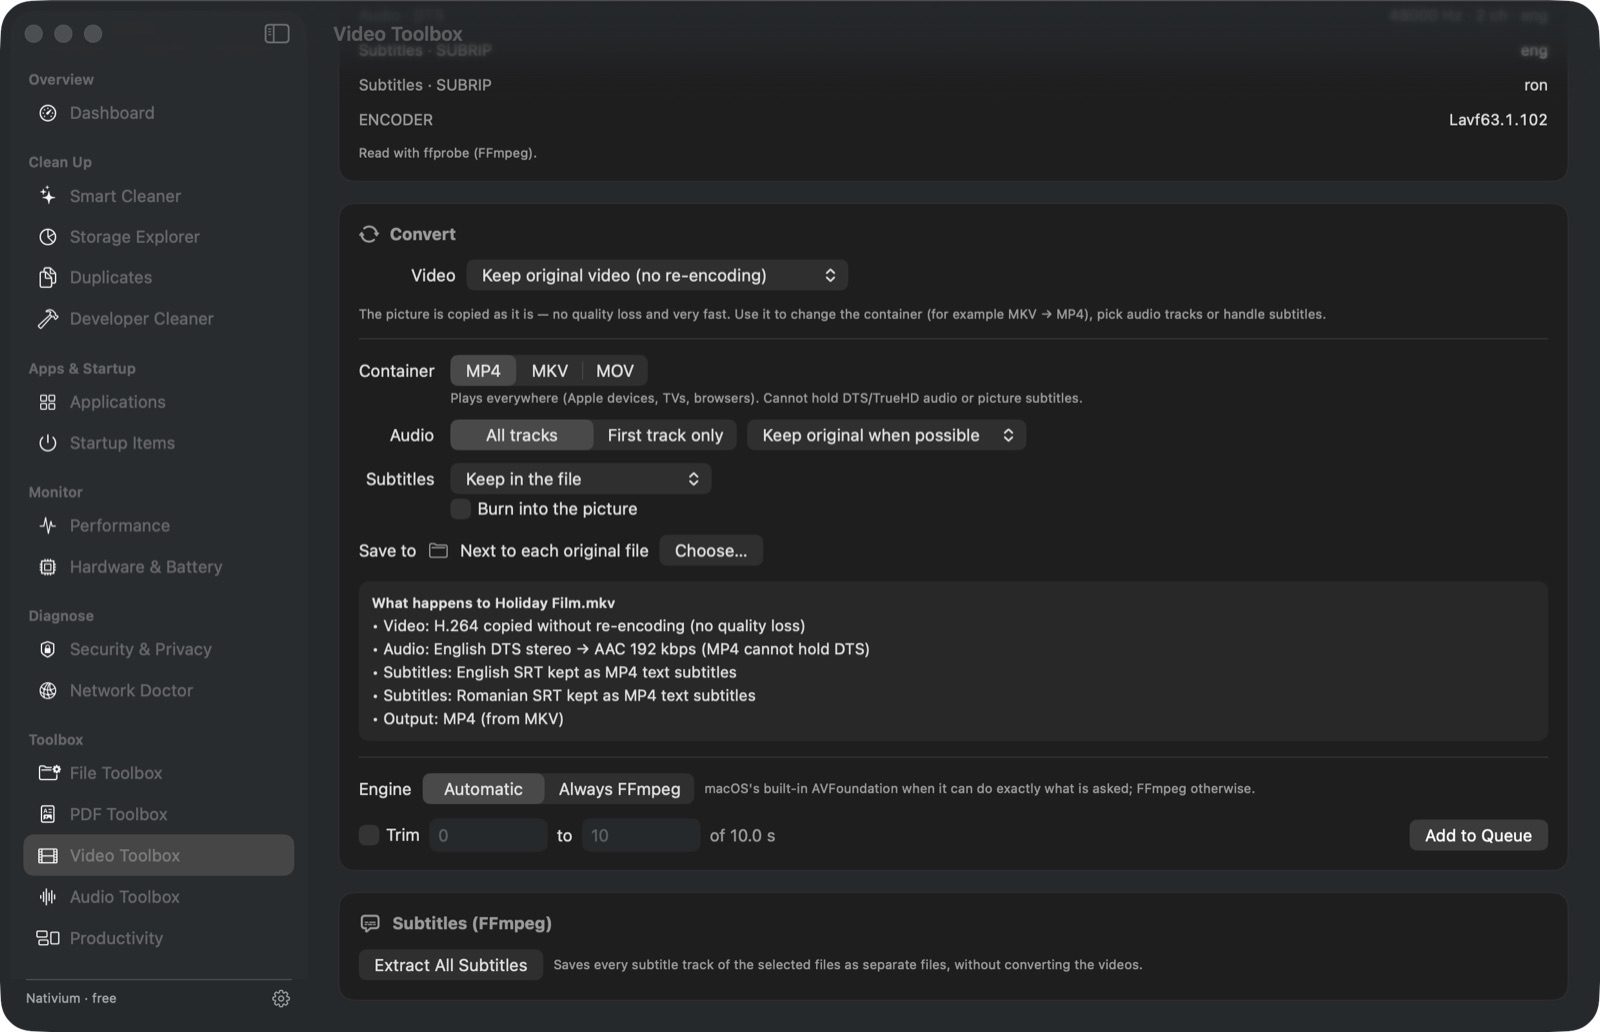Click the Trim start time field
The width and height of the screenshot is (1600, 1032).
(488, 835)
